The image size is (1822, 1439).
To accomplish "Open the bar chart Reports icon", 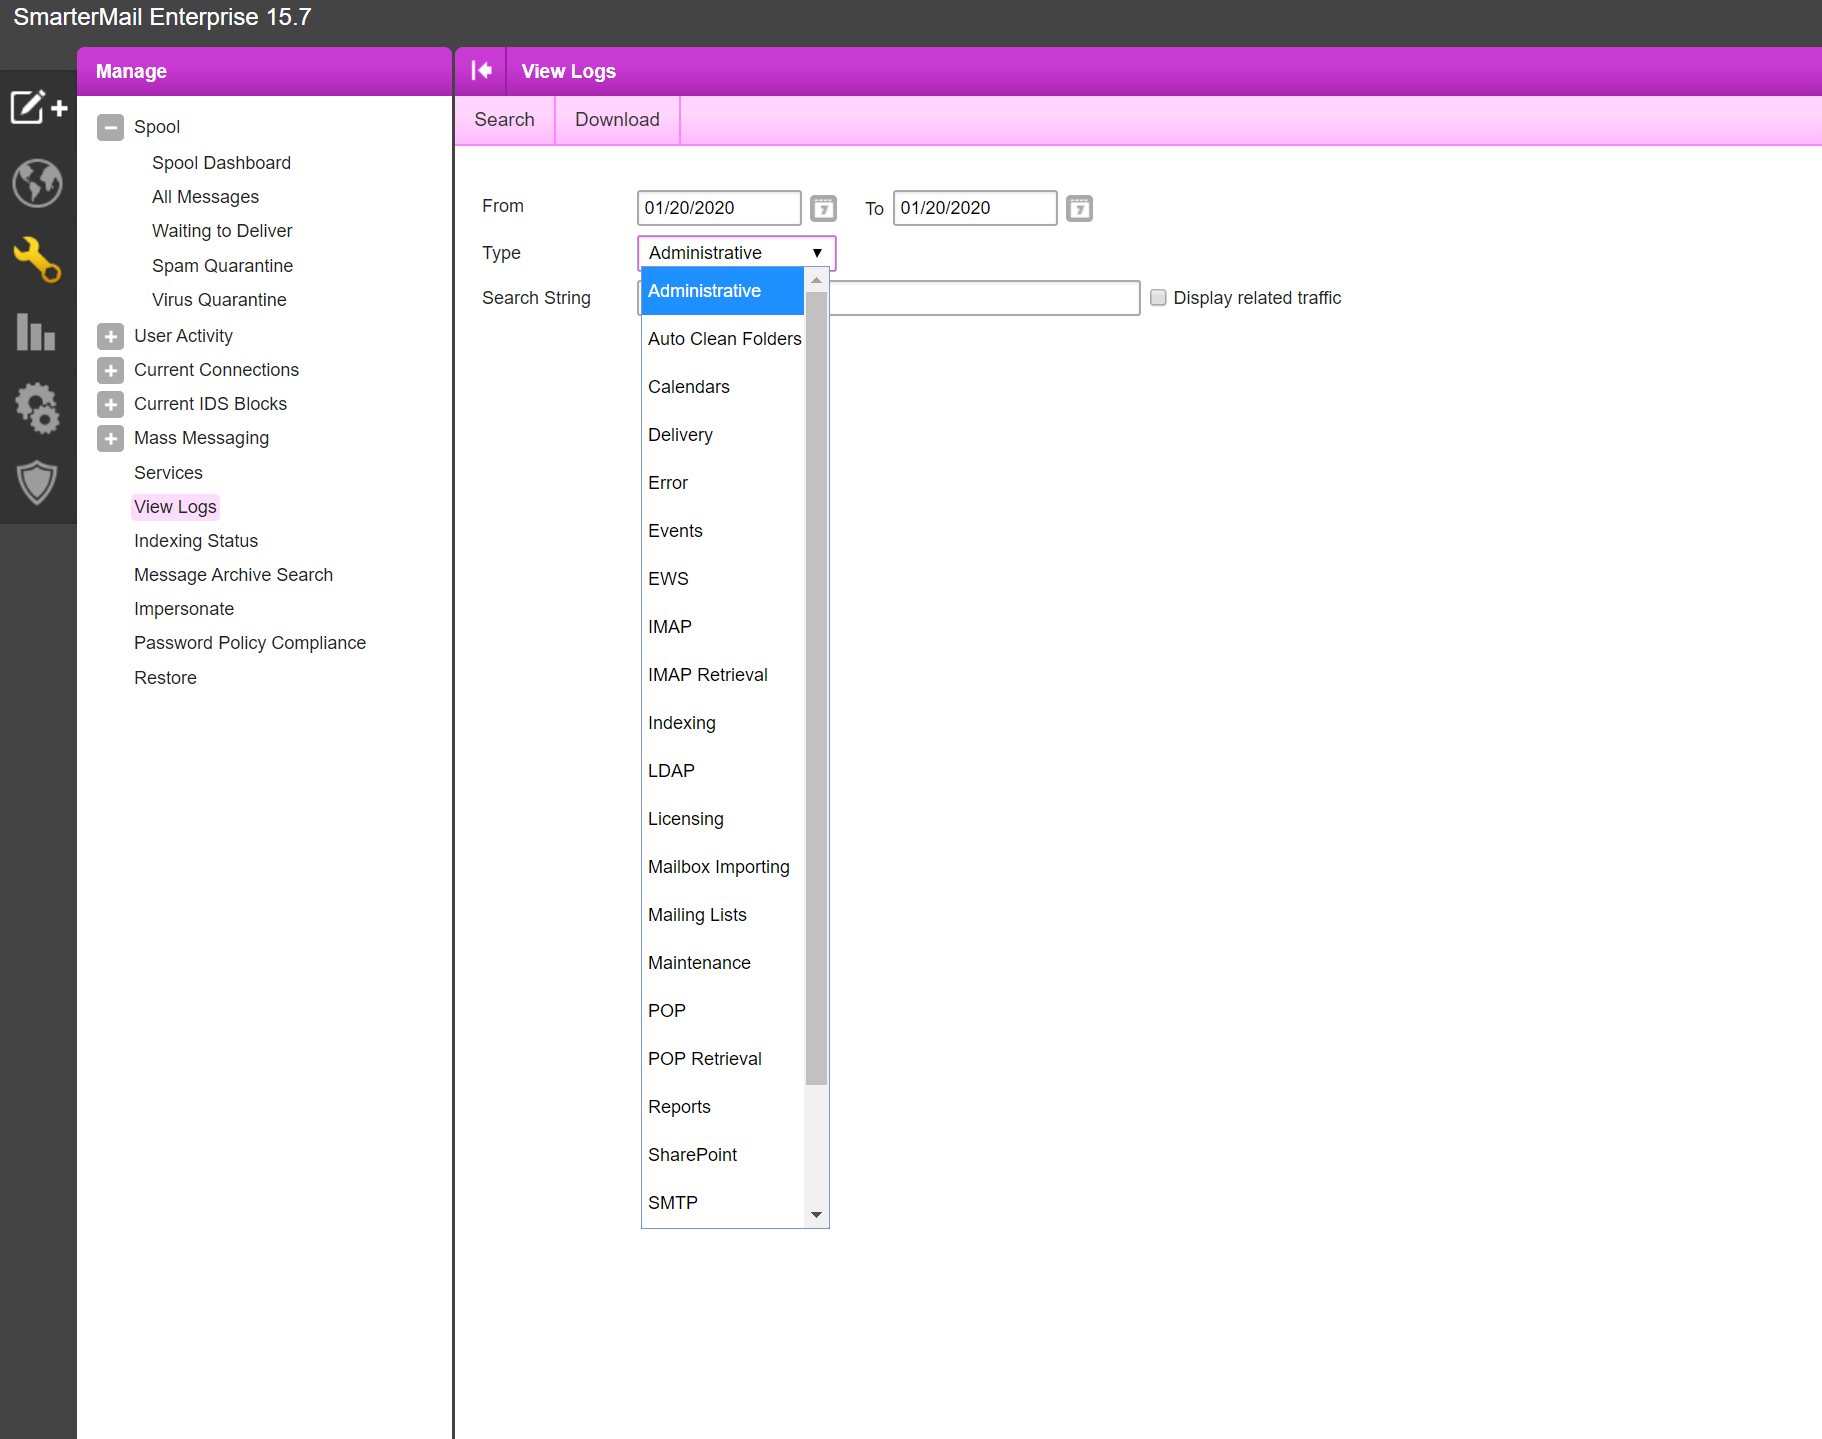I will point(36,332).
